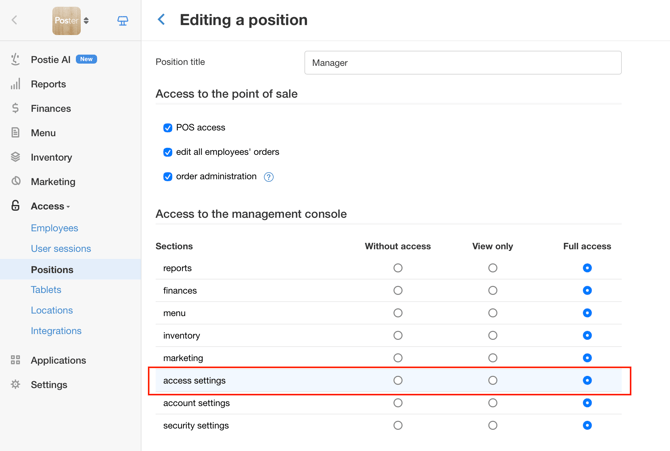This screenshot has width=670, height=451.
Task: Show help for order administration
Action: 268,177
